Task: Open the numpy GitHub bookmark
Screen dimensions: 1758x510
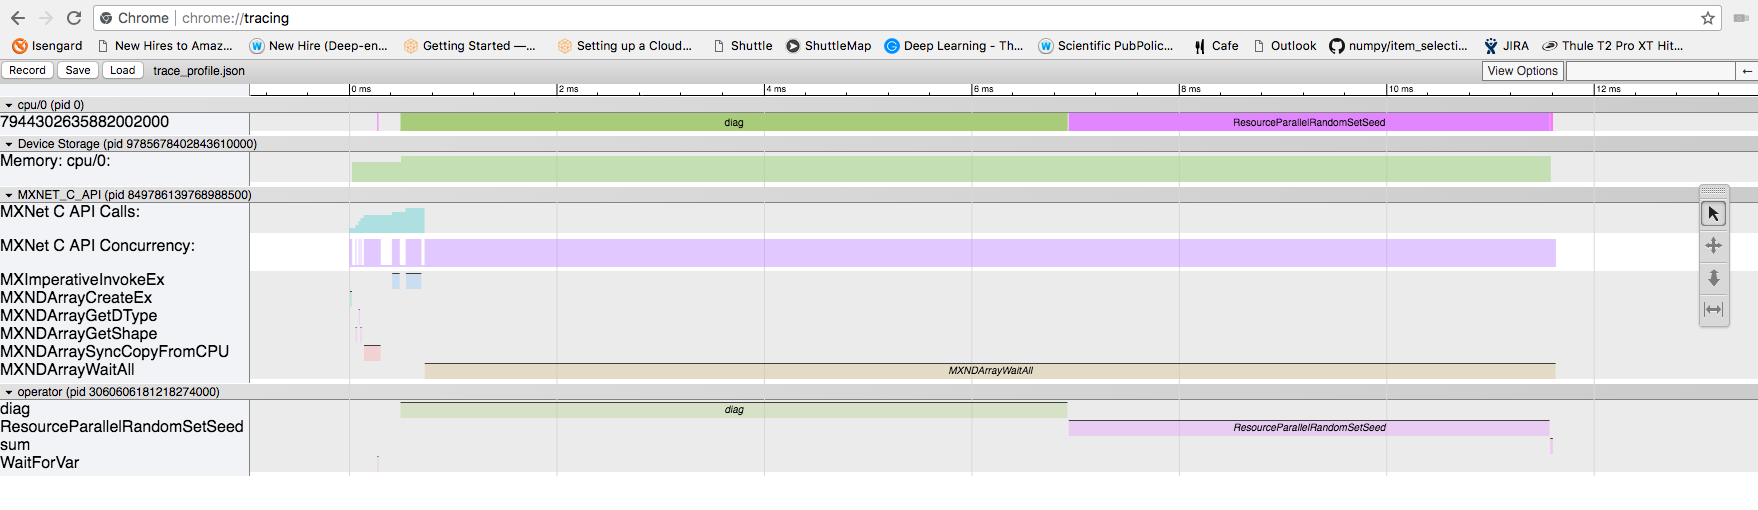Action: point(1398,46)
